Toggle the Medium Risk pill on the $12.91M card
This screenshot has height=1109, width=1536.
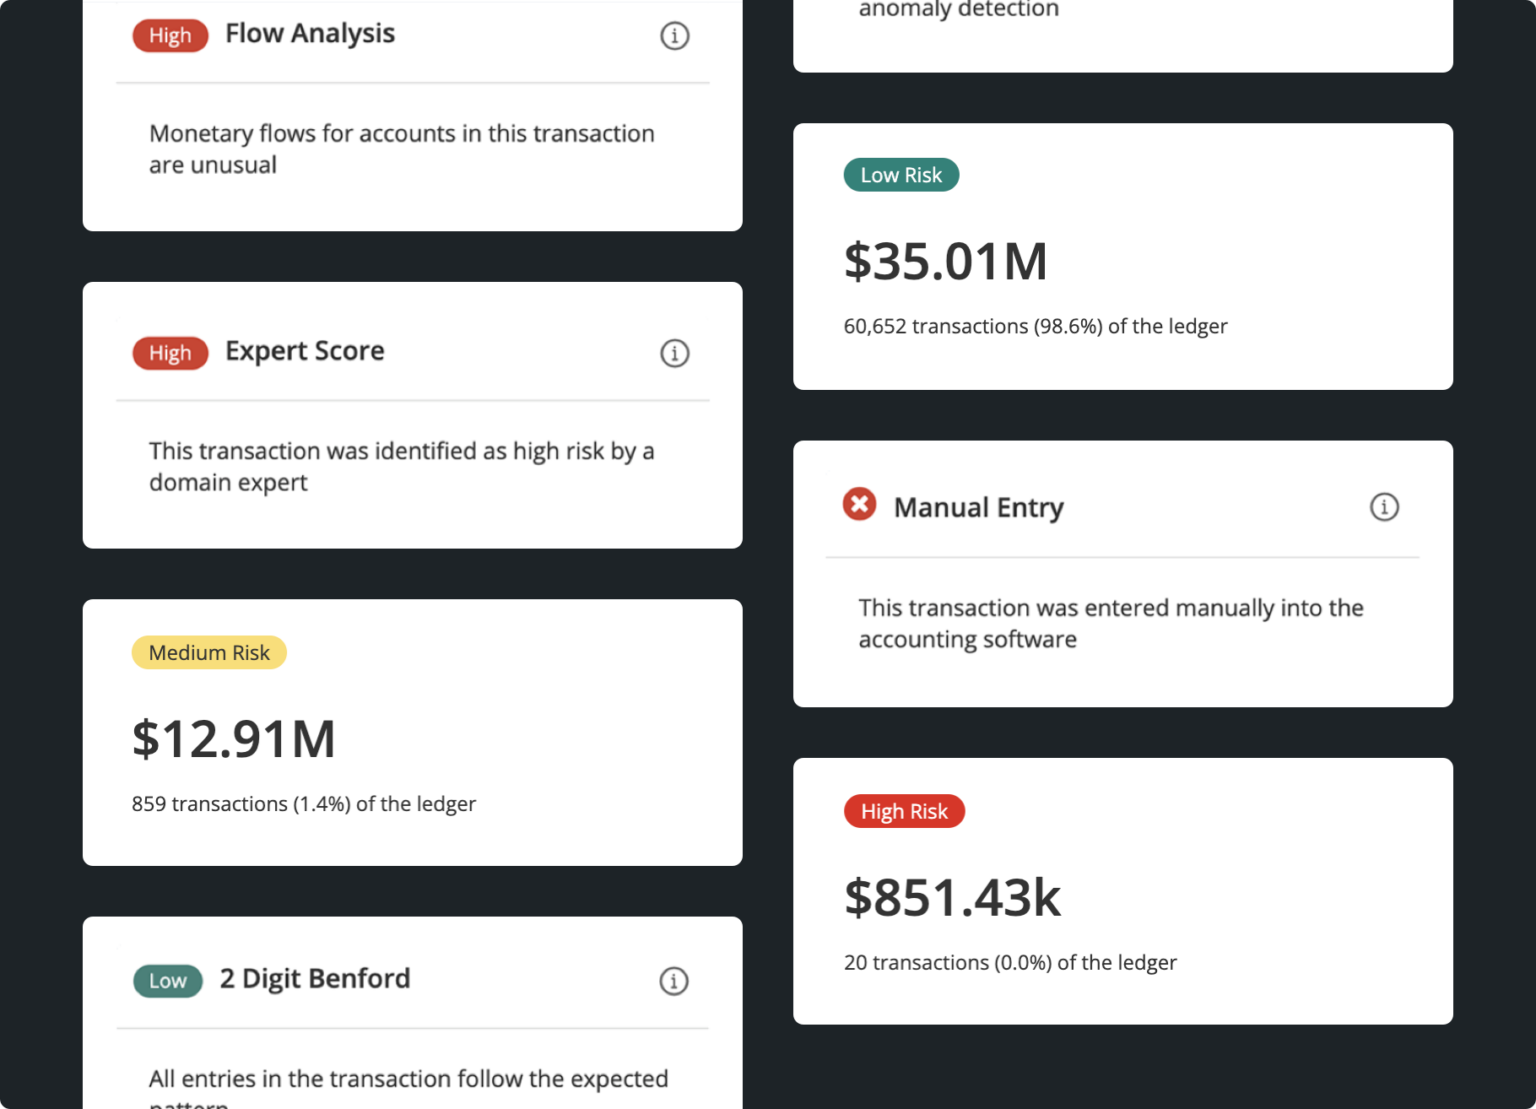click(x=208, y=652)
